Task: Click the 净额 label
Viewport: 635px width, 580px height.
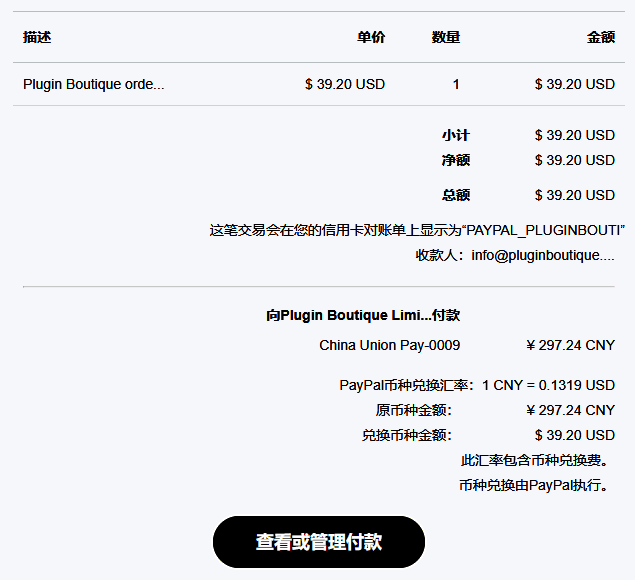Action: 456,160
